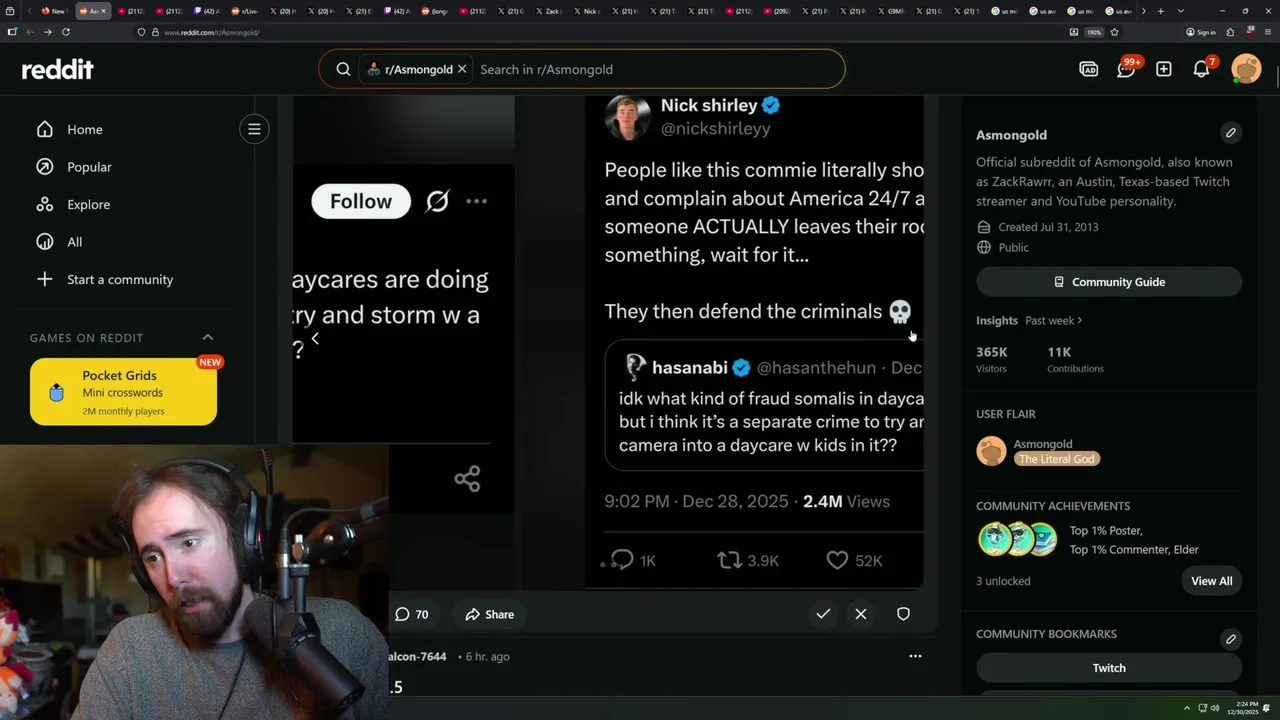Go to previous gallery image arrow
The image size is (1280, 720).
(x=315, y=339)
